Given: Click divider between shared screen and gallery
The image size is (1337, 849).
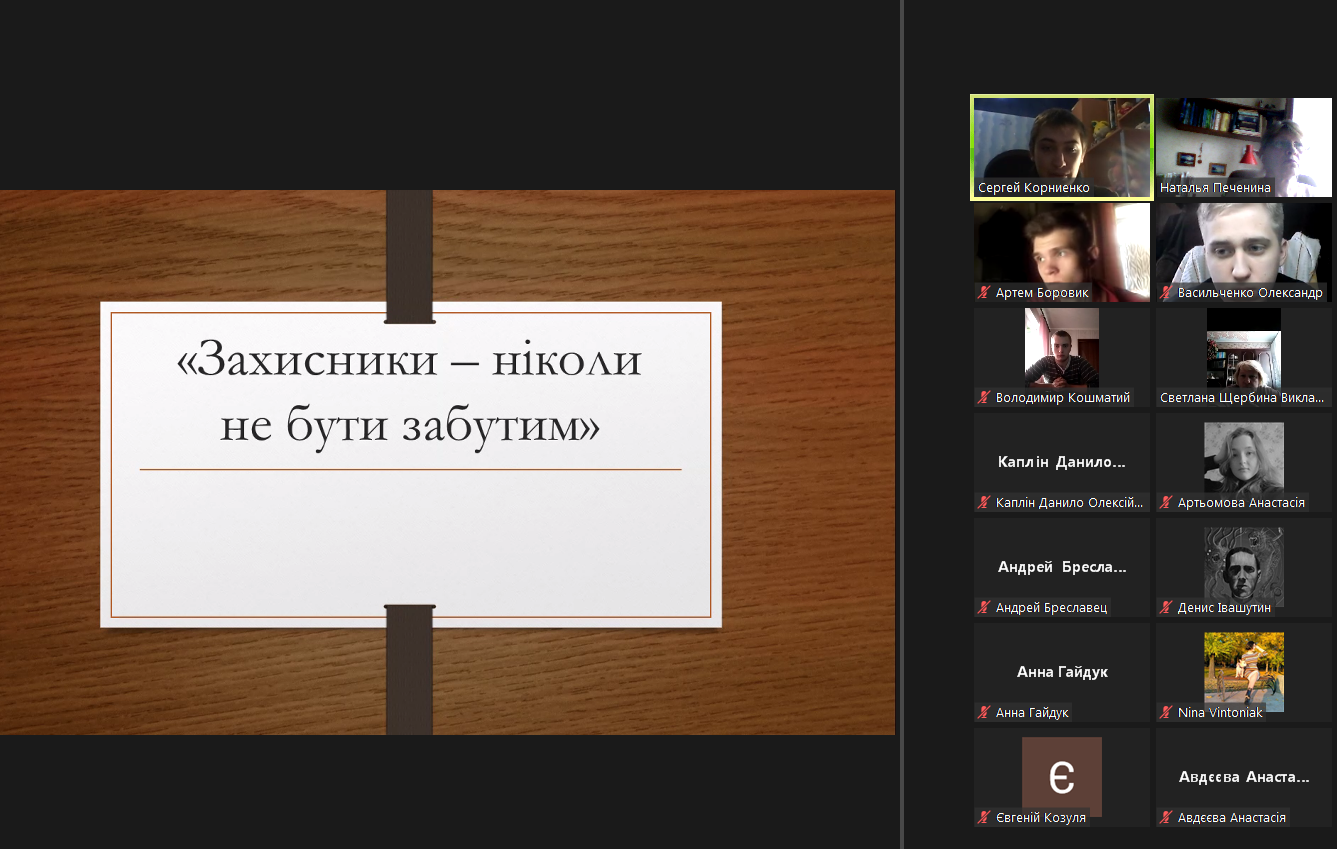Looking at the screenshot, I should 902,424.
